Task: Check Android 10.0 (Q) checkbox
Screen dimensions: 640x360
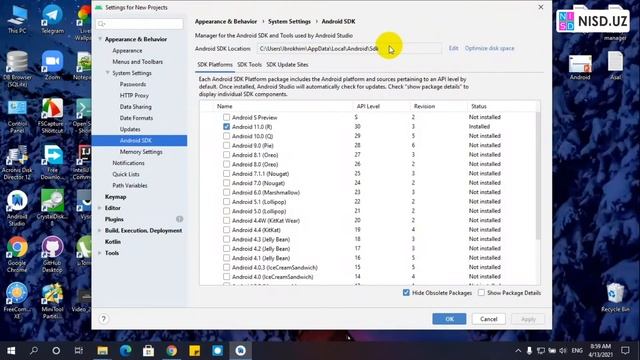Action: click(227, 136)
